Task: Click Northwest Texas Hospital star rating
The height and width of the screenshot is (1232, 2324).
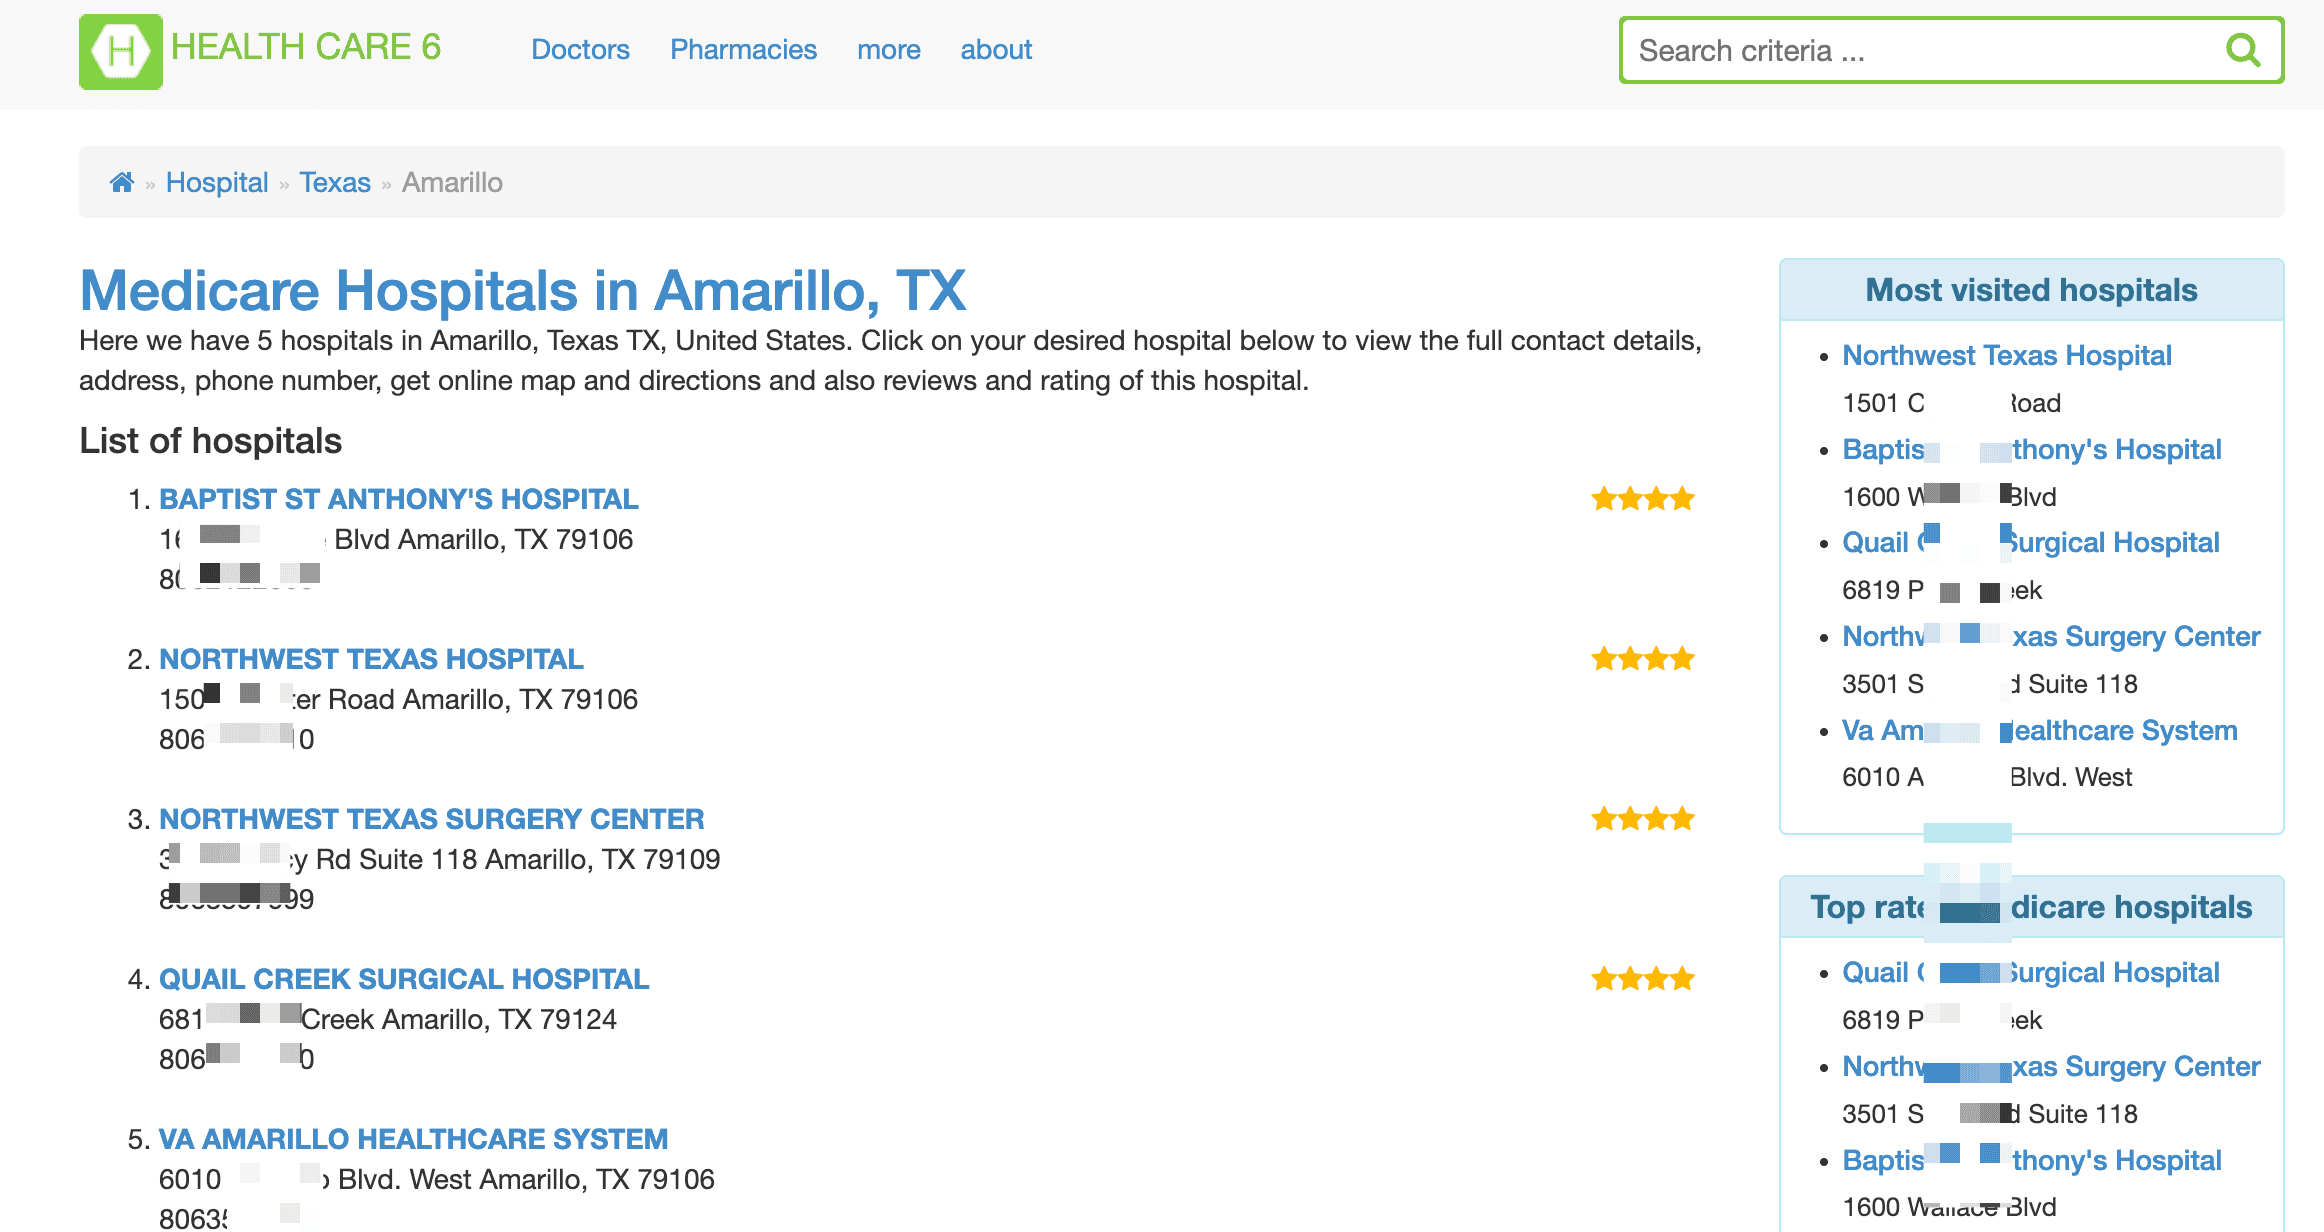Action: click(x=1643, y=659)
